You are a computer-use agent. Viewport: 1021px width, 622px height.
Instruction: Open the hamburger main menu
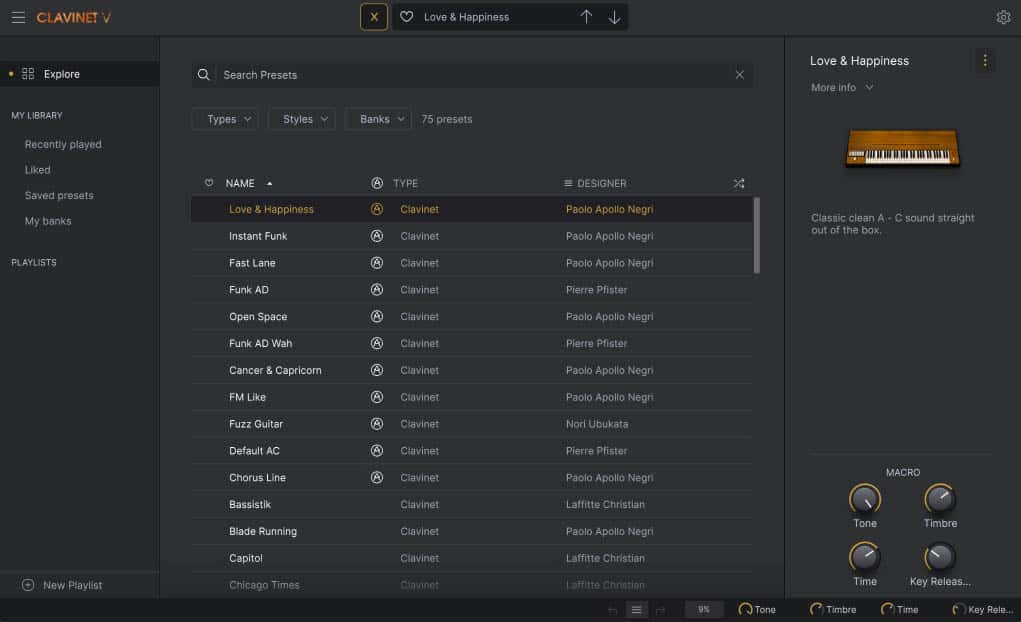coord(18,17)
